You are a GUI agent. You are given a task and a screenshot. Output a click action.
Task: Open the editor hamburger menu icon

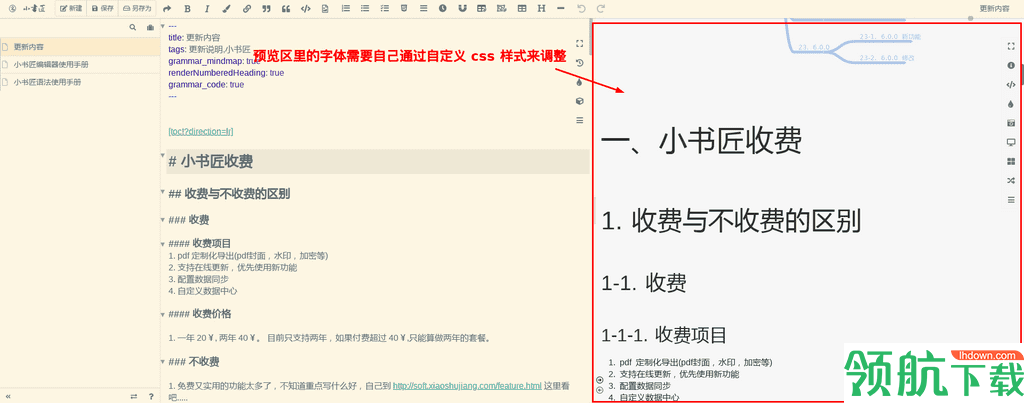[x=579, y=120]
